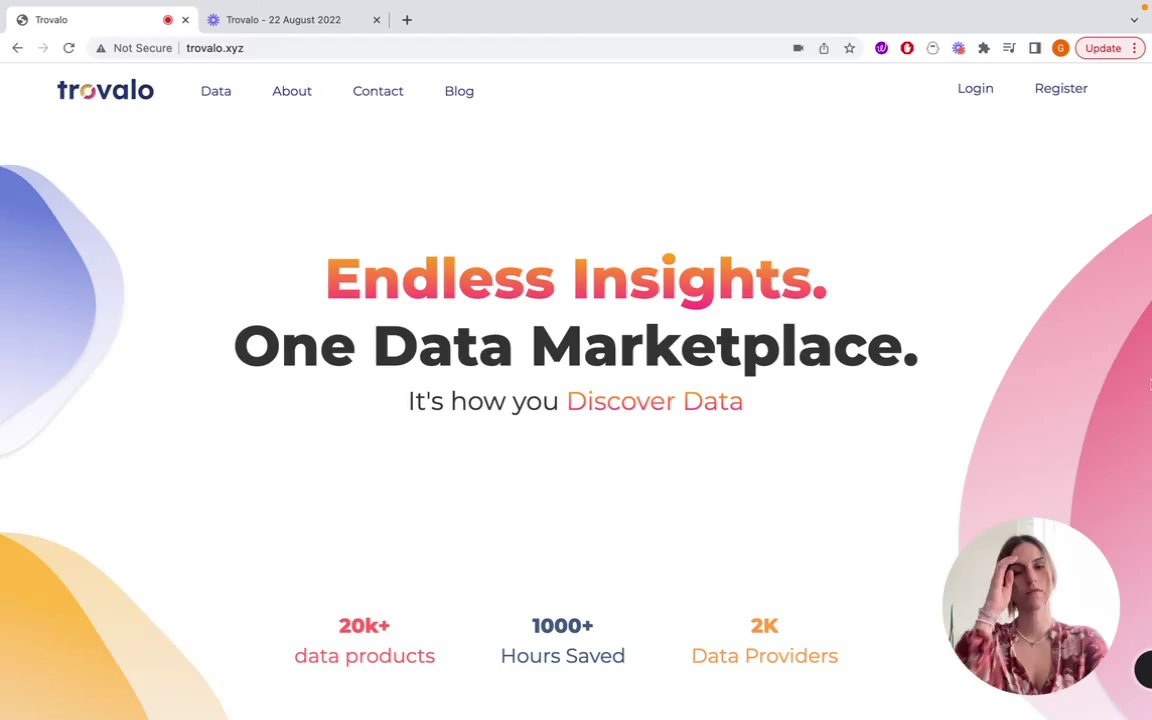Screen dimensions: 1152x720
Task: Click the 20k+ data products stat
Action: [364, 641]
